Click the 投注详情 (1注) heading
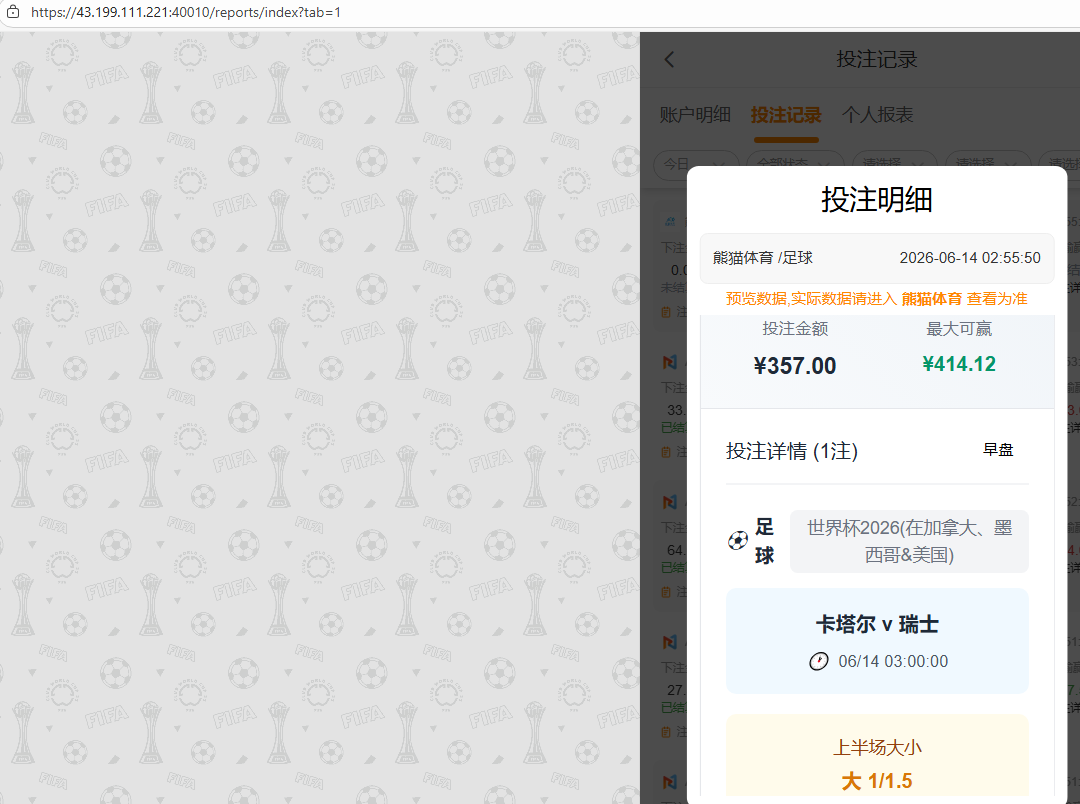Screen dimensions: 1080x804 point(791,451)
